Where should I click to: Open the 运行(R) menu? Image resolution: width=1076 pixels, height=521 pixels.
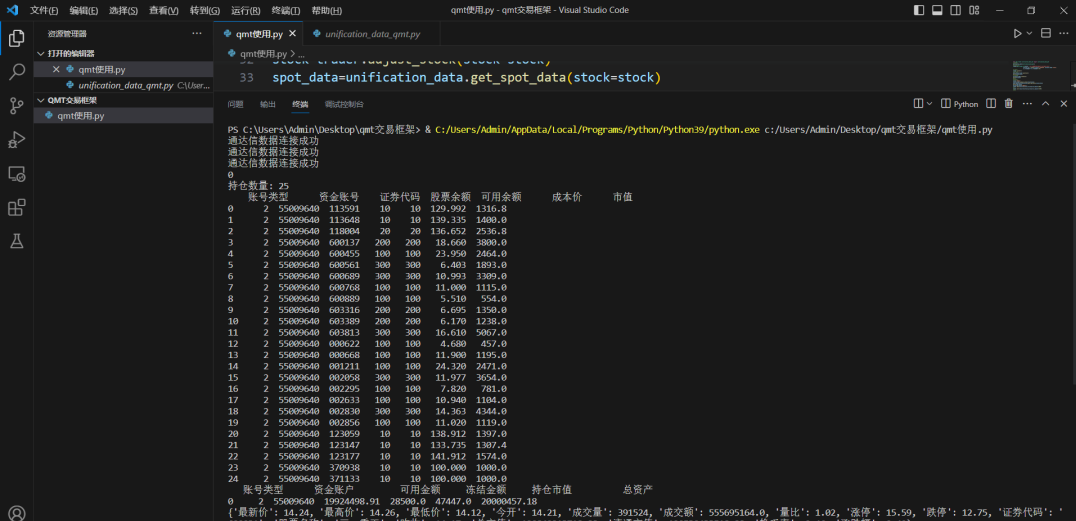point(246,10)
